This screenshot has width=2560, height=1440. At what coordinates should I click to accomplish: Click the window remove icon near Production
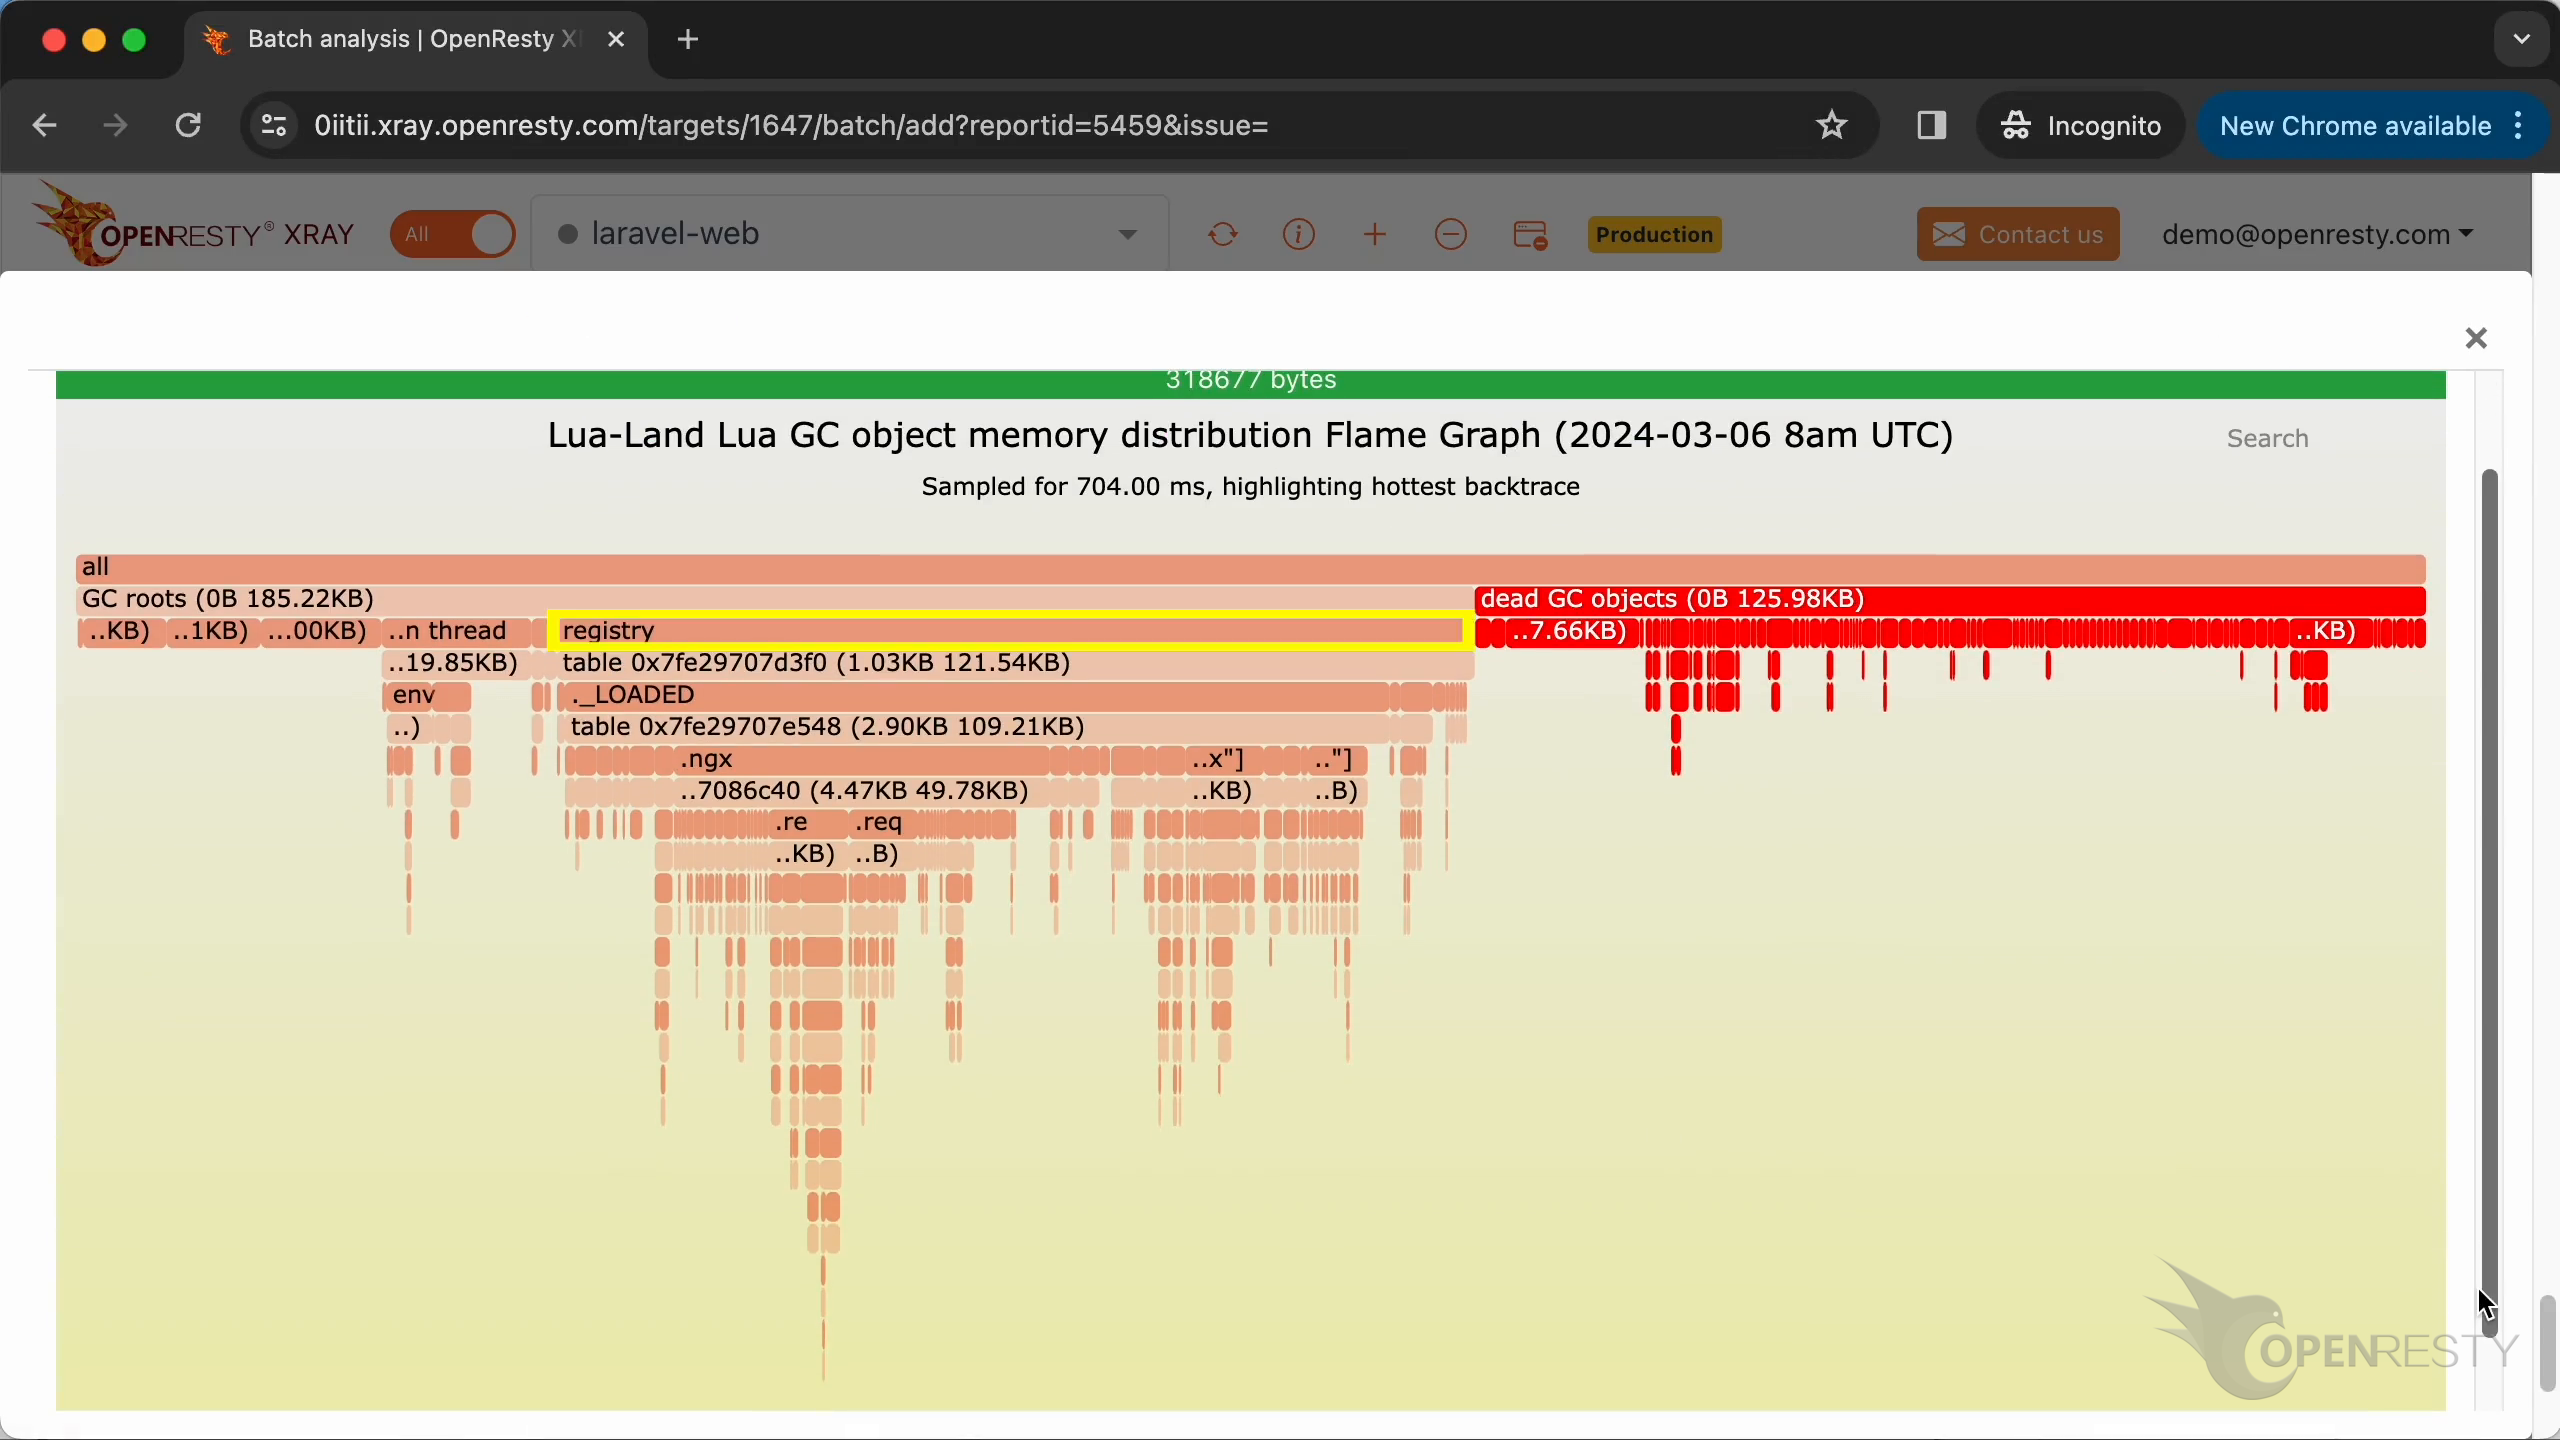[1530, 235]
